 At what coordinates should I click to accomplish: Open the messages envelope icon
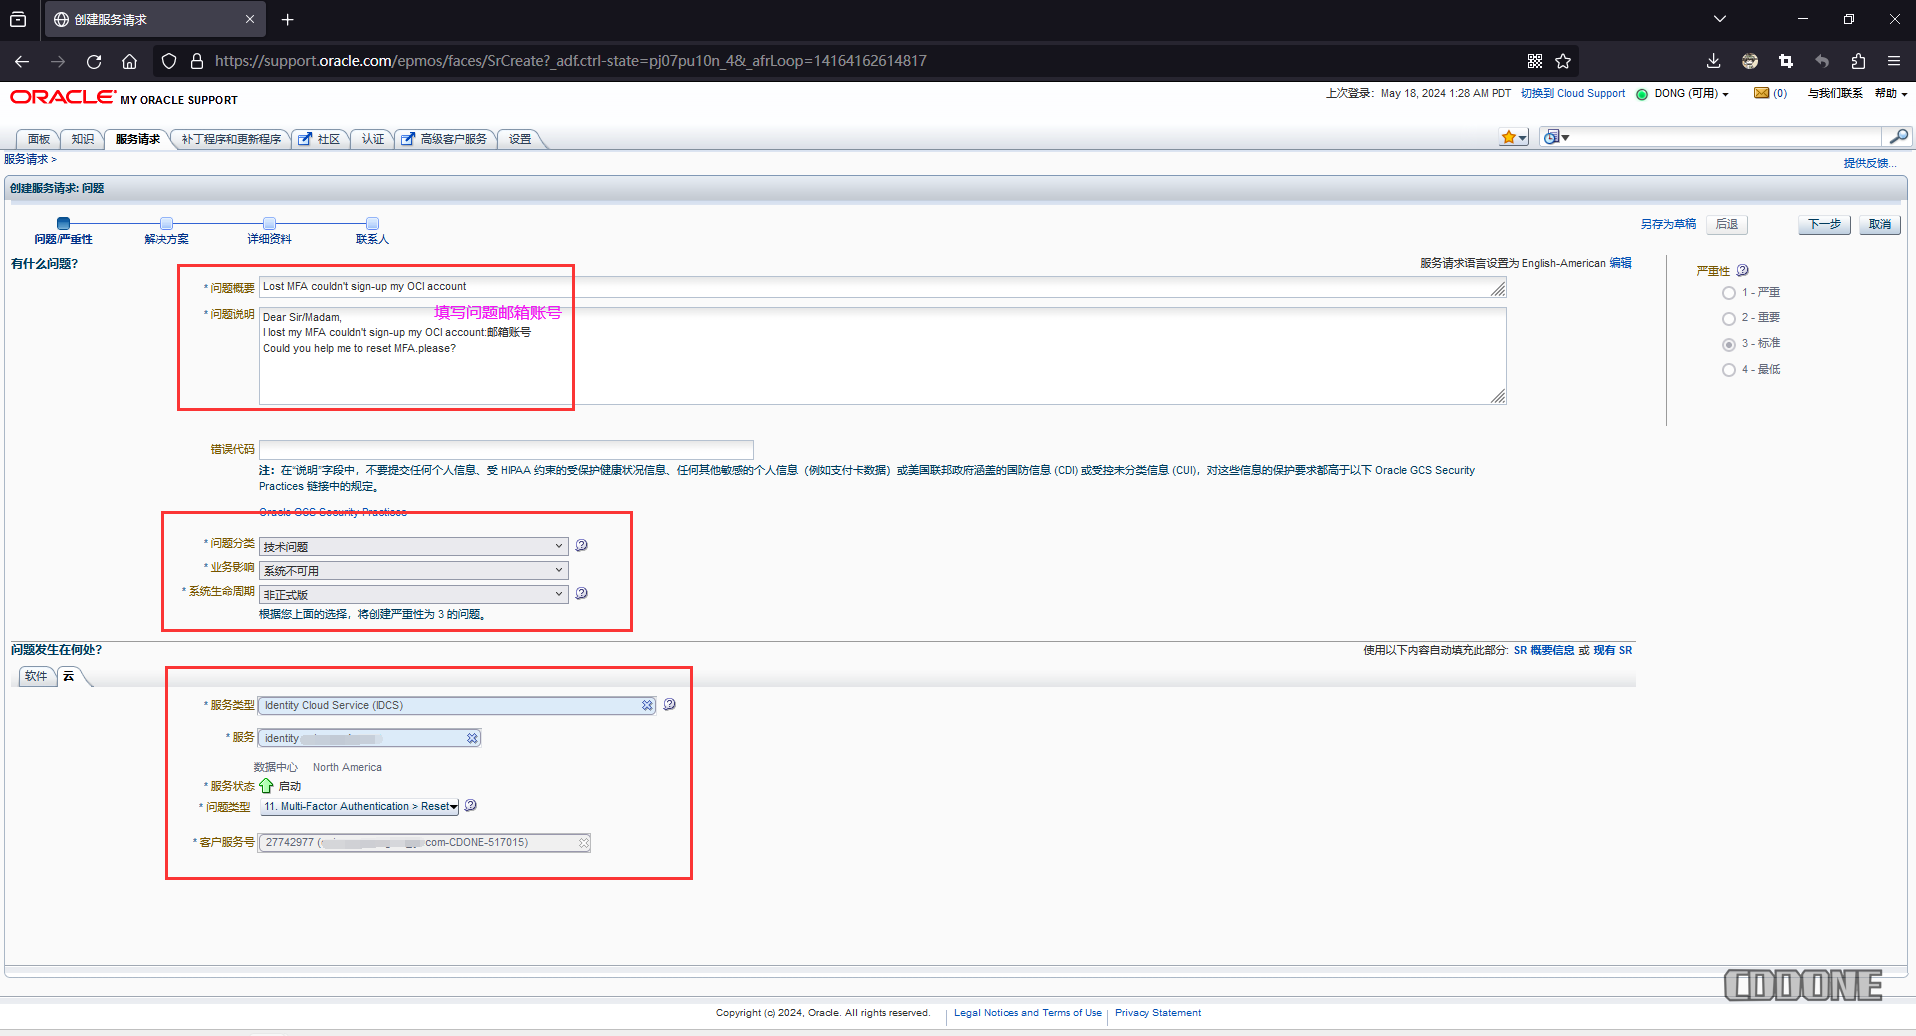[1762, 93]
